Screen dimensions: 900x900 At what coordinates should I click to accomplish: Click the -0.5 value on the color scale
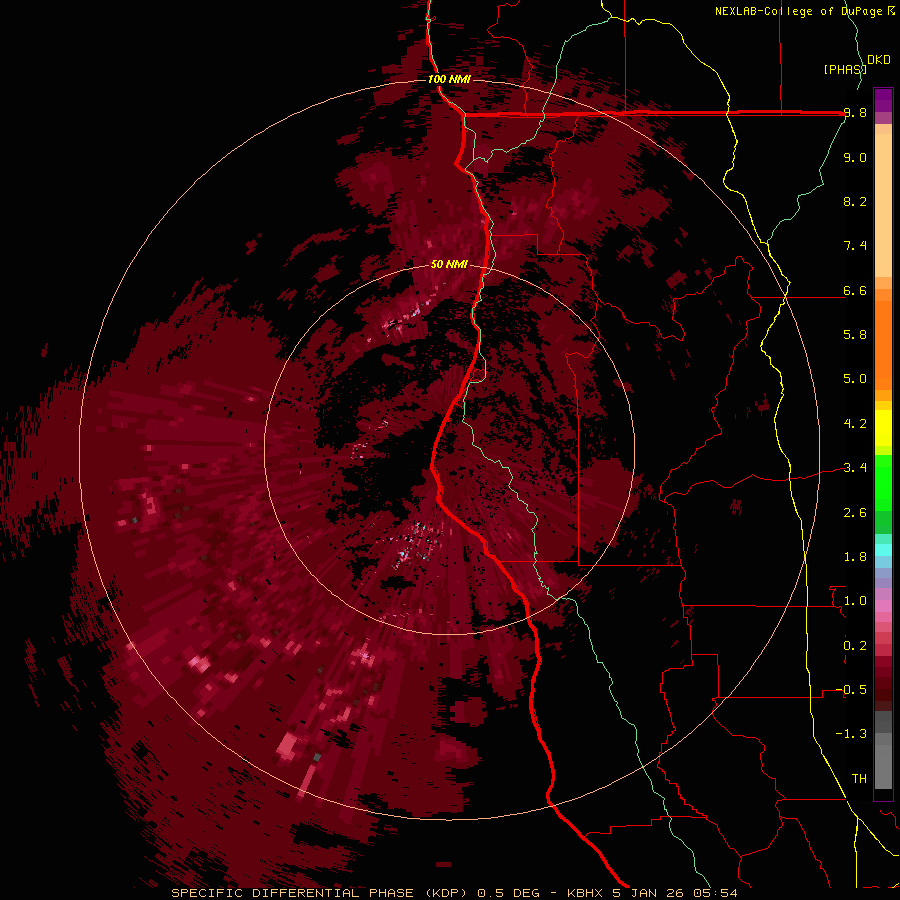851,690
